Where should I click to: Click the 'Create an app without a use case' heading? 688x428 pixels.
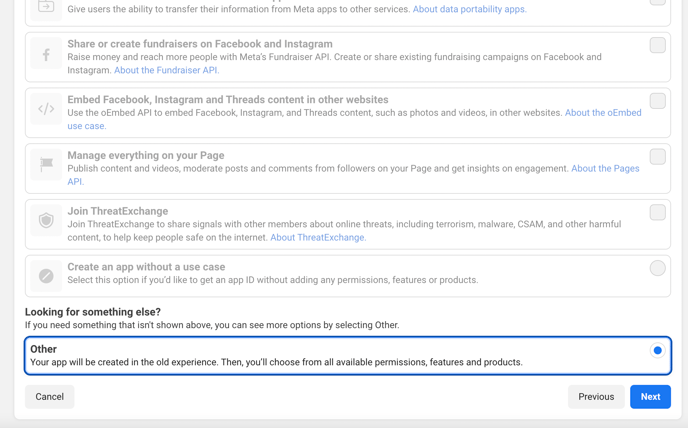146,267
